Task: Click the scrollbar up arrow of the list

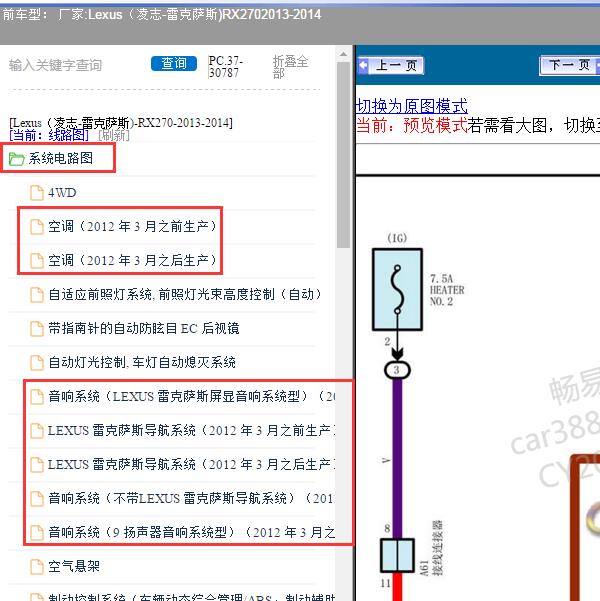Action: 344,54
